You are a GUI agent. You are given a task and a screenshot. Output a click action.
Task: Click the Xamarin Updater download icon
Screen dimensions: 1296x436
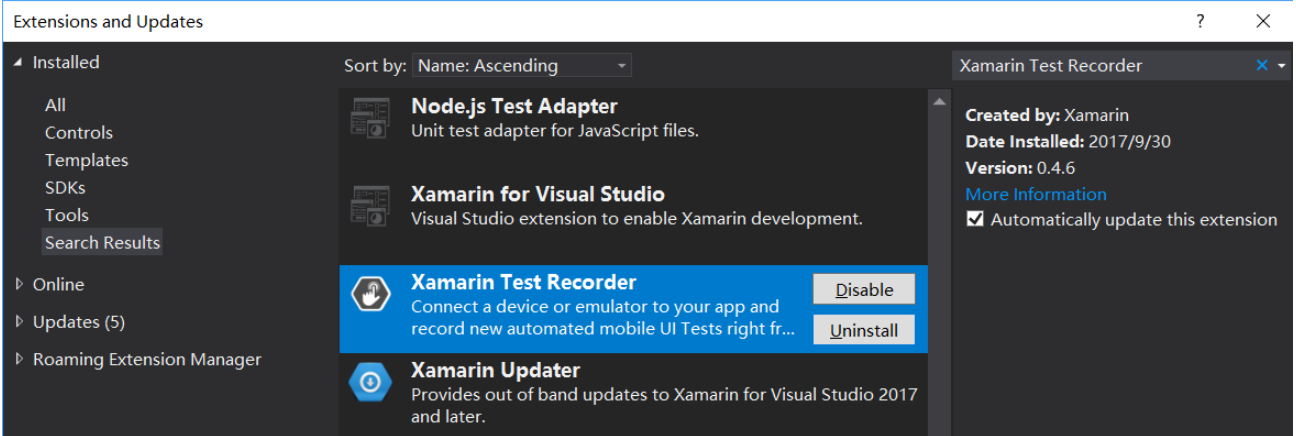(370, 382)
